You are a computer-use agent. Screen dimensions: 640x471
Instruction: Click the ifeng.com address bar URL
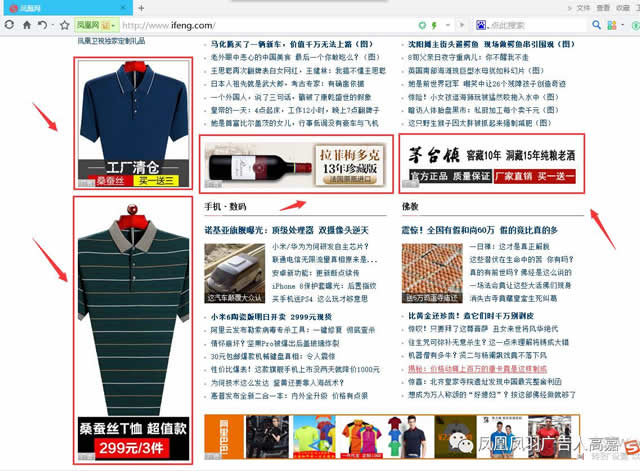(x=170, y=24)
